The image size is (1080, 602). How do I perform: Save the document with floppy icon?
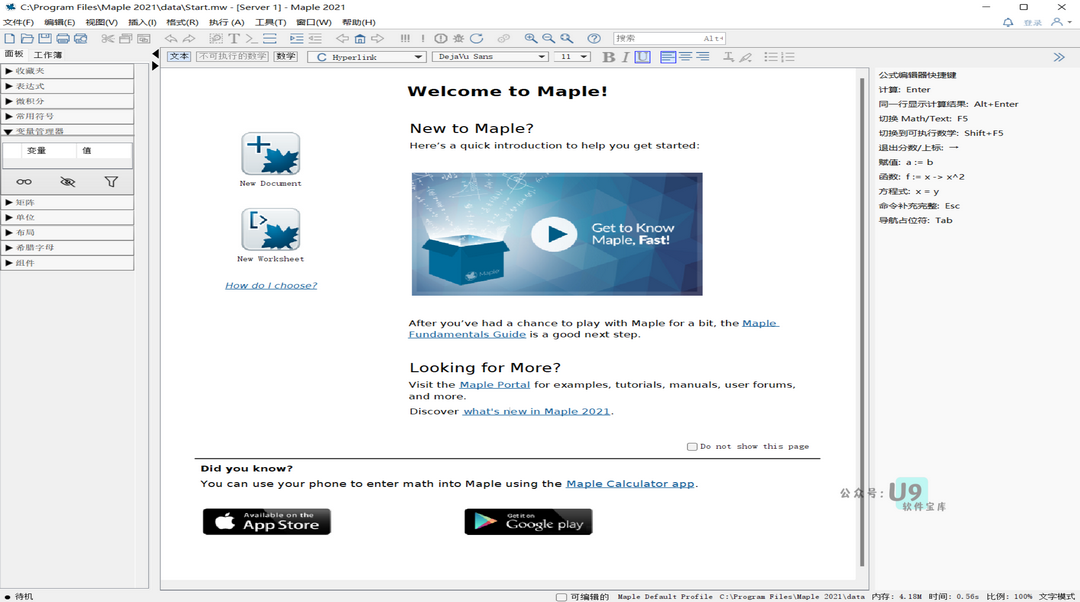point(45,39)
